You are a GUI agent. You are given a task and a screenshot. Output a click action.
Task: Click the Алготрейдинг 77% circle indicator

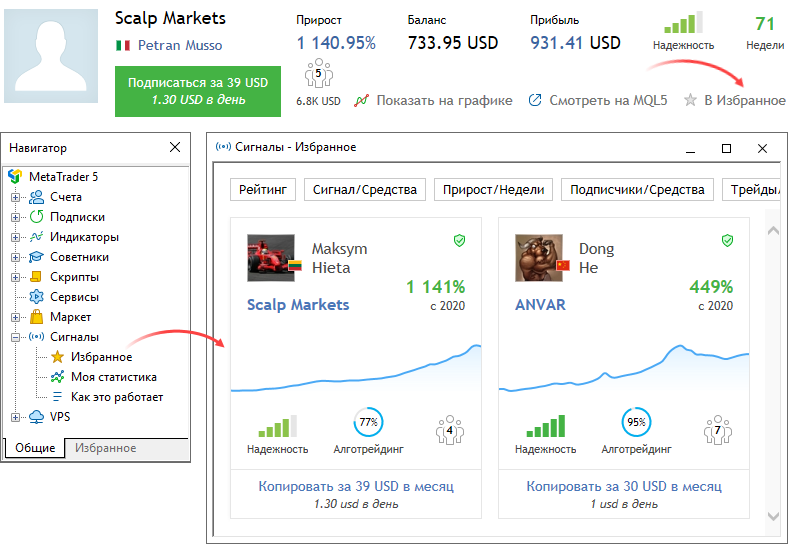[x=368, y=422]
